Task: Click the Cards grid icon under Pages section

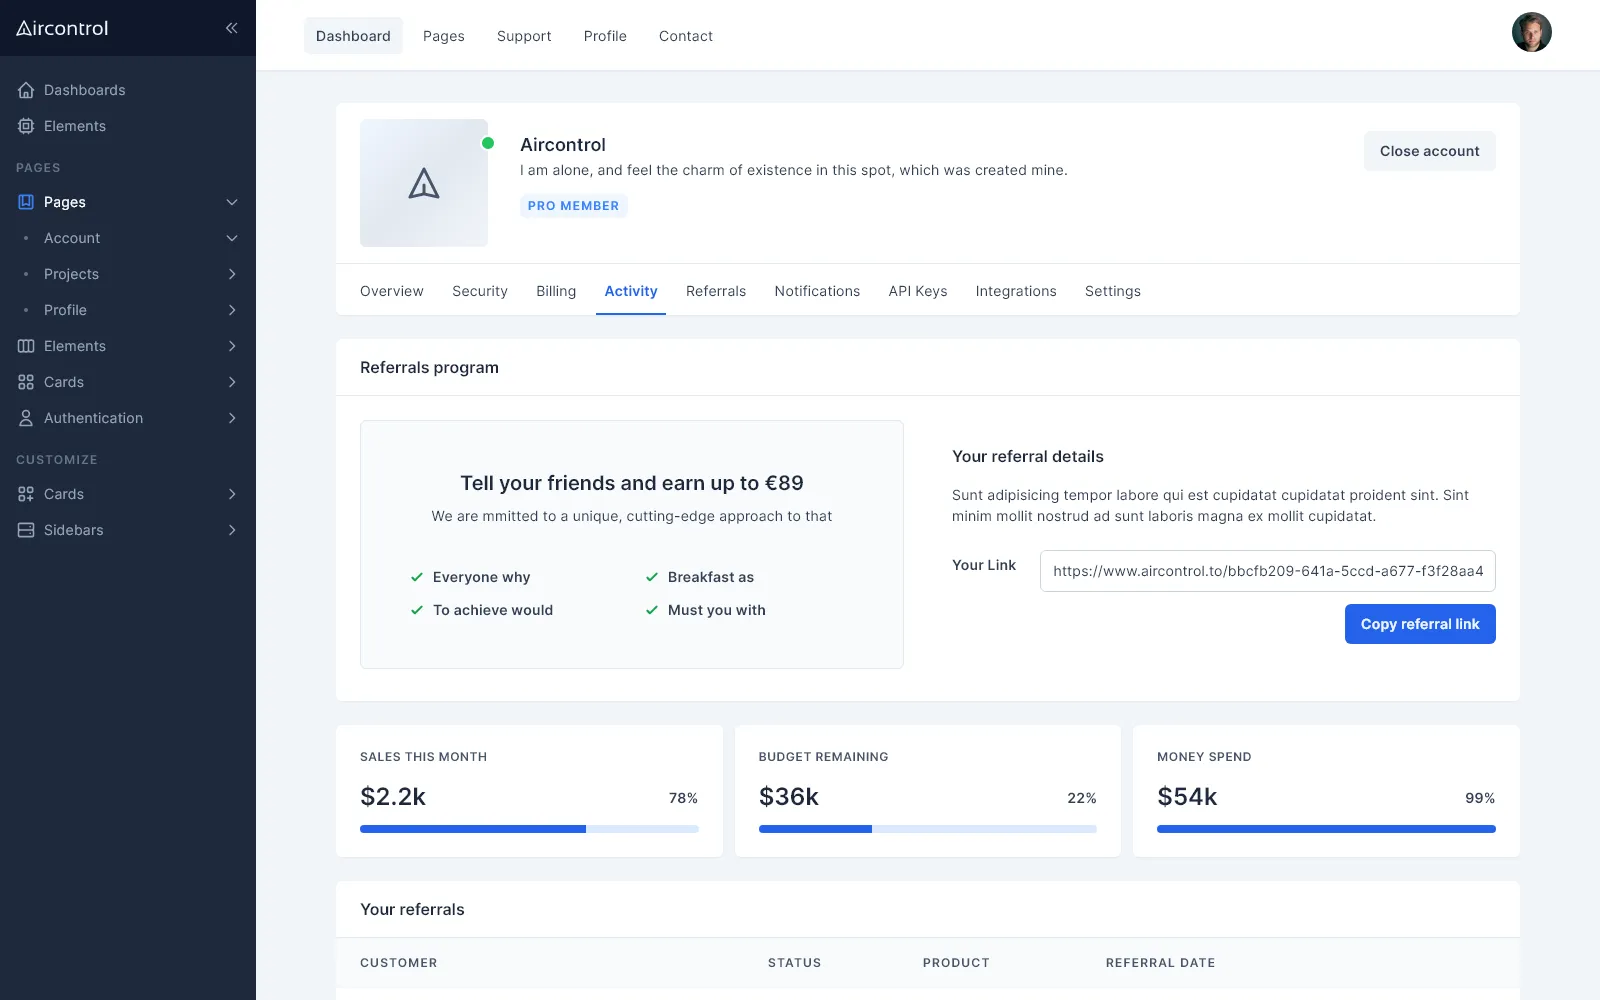Action: [26, 382]
